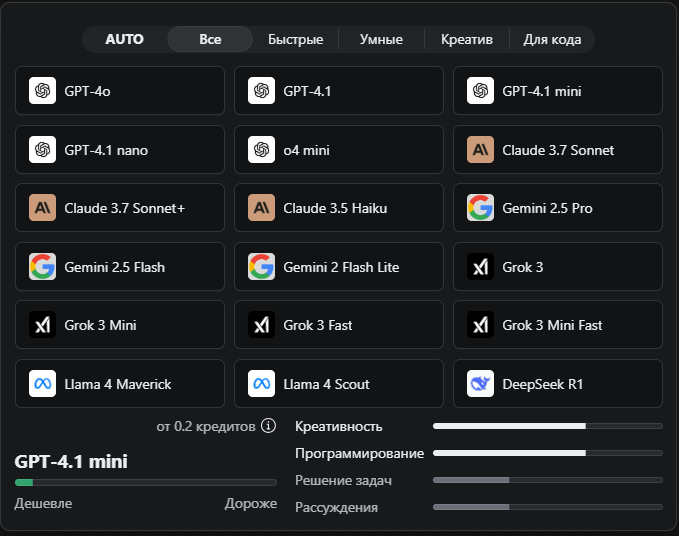
Task: Click the xAI icon next to Grok 3
Action: coord(480,267)
